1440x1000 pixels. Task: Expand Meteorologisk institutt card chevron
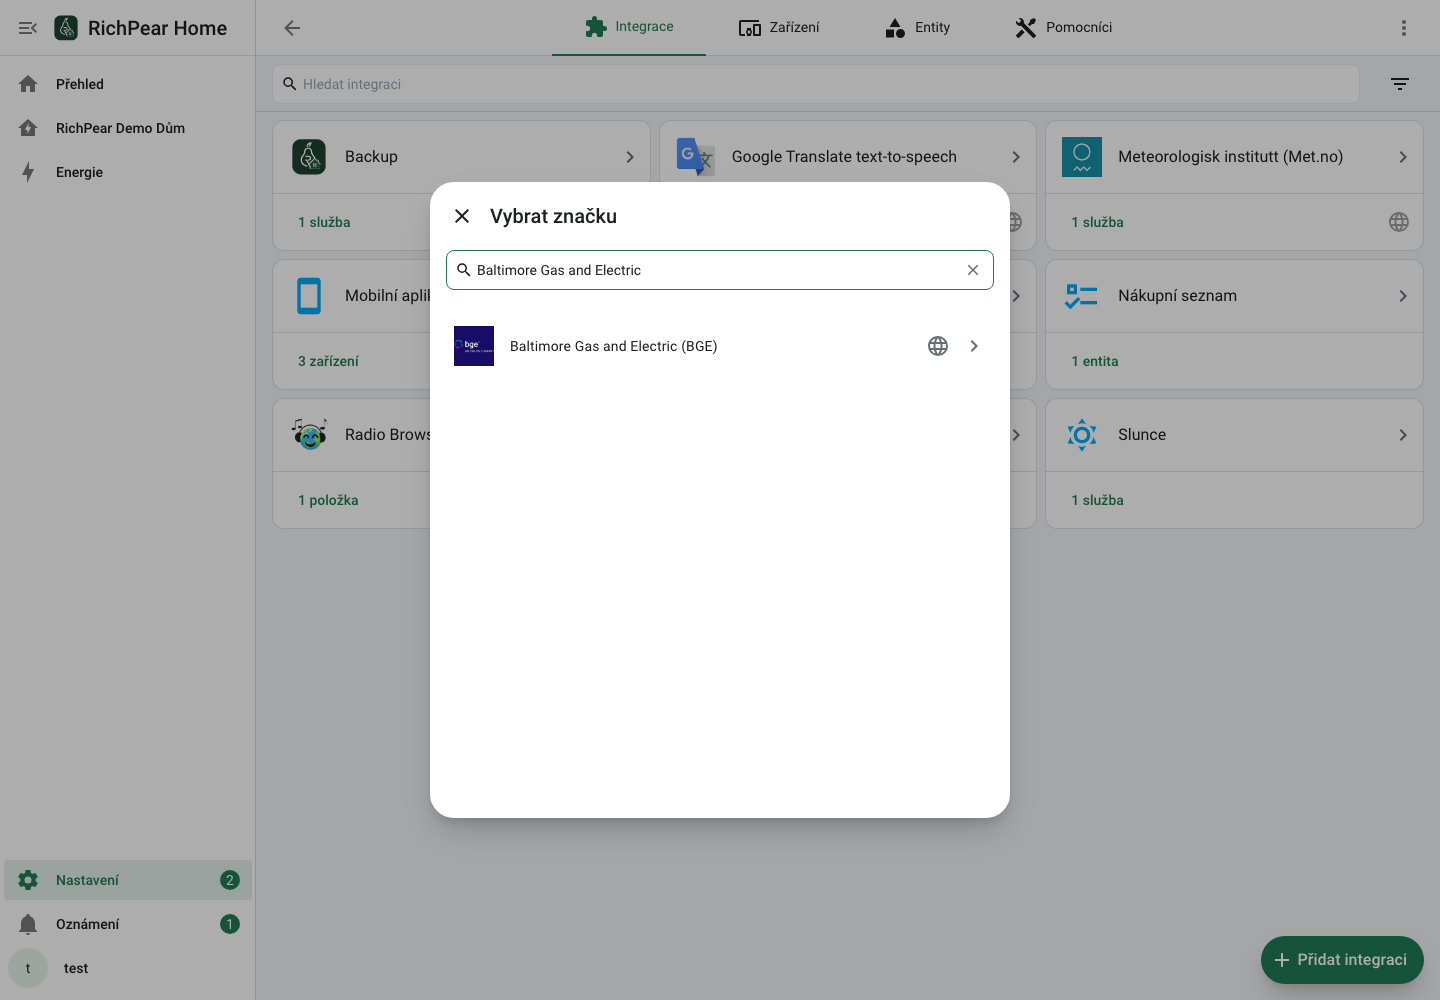[x=1403, y=157]
